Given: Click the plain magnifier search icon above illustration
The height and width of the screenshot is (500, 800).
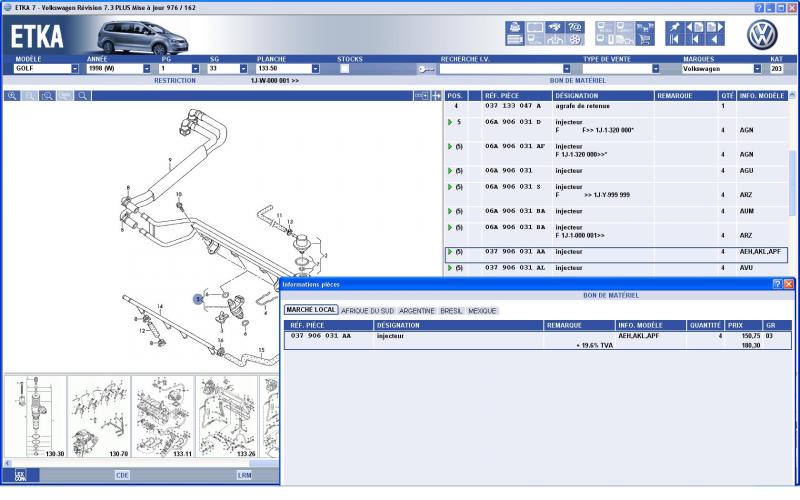Looking at the screenshot, I should 83,96.
